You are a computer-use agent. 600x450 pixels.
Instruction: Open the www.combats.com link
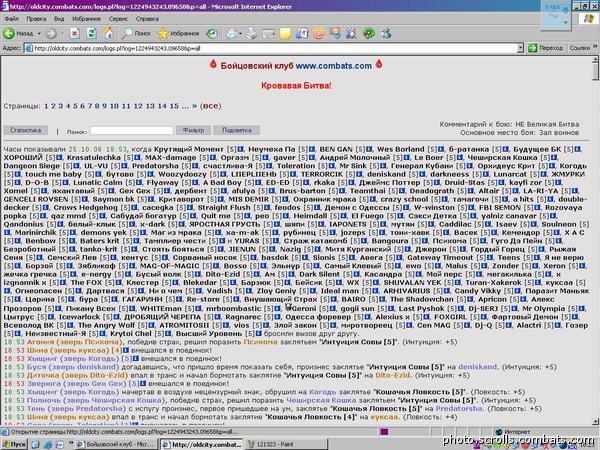click(334, 66)
